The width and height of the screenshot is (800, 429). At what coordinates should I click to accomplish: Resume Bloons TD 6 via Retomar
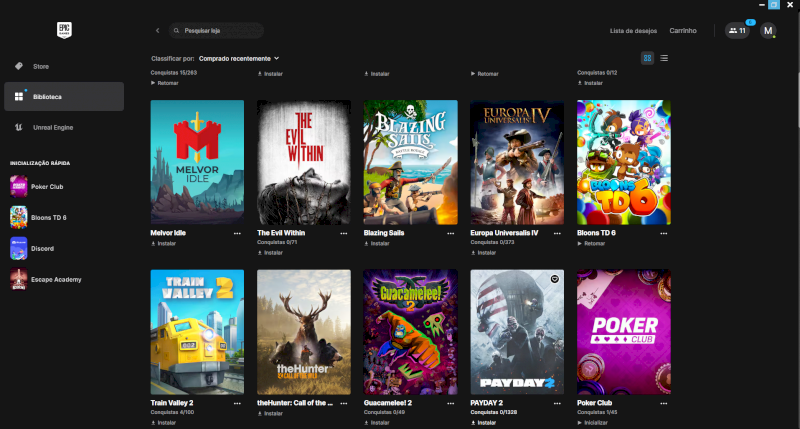pyautogui.click(x=591, y=244)
